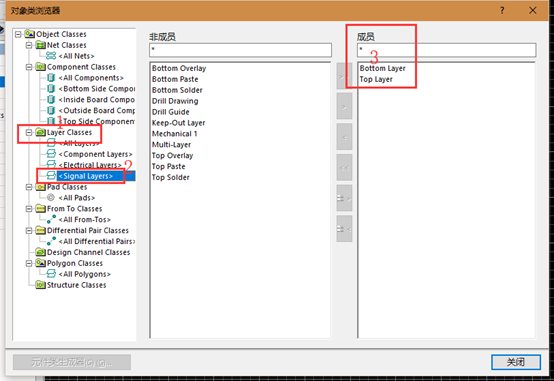Click the 元件类生成器 button
554x381 pixels.
point(72,362)
